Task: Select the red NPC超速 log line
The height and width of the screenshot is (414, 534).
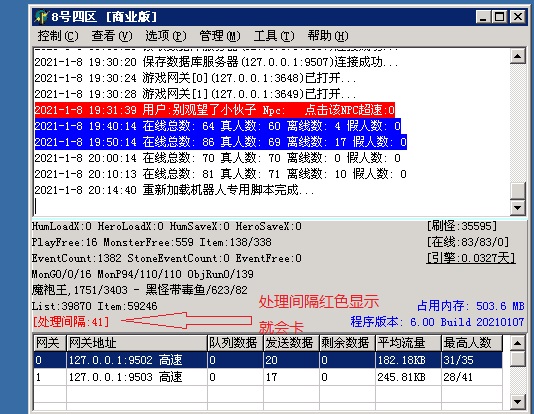Action: (215, 110)
